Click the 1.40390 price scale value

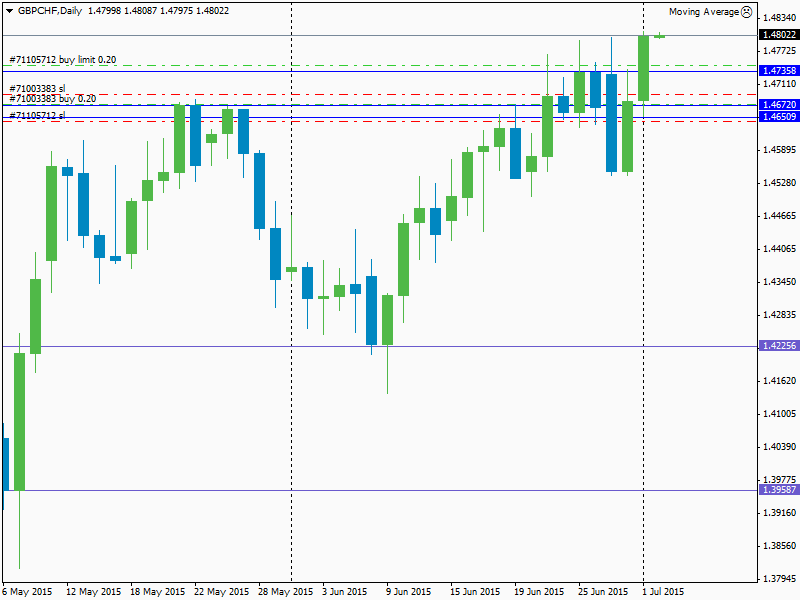[779, 447]
